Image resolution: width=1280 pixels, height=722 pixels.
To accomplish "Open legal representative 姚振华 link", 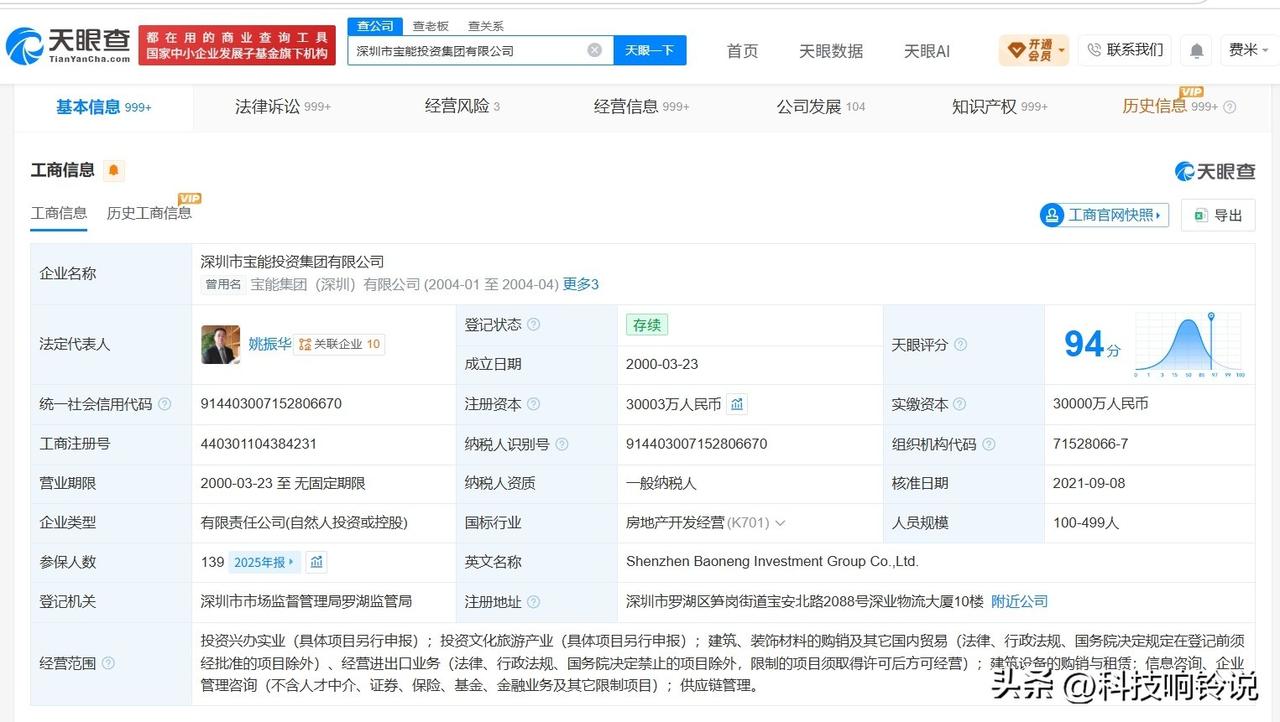I will (x=270, y=344).
